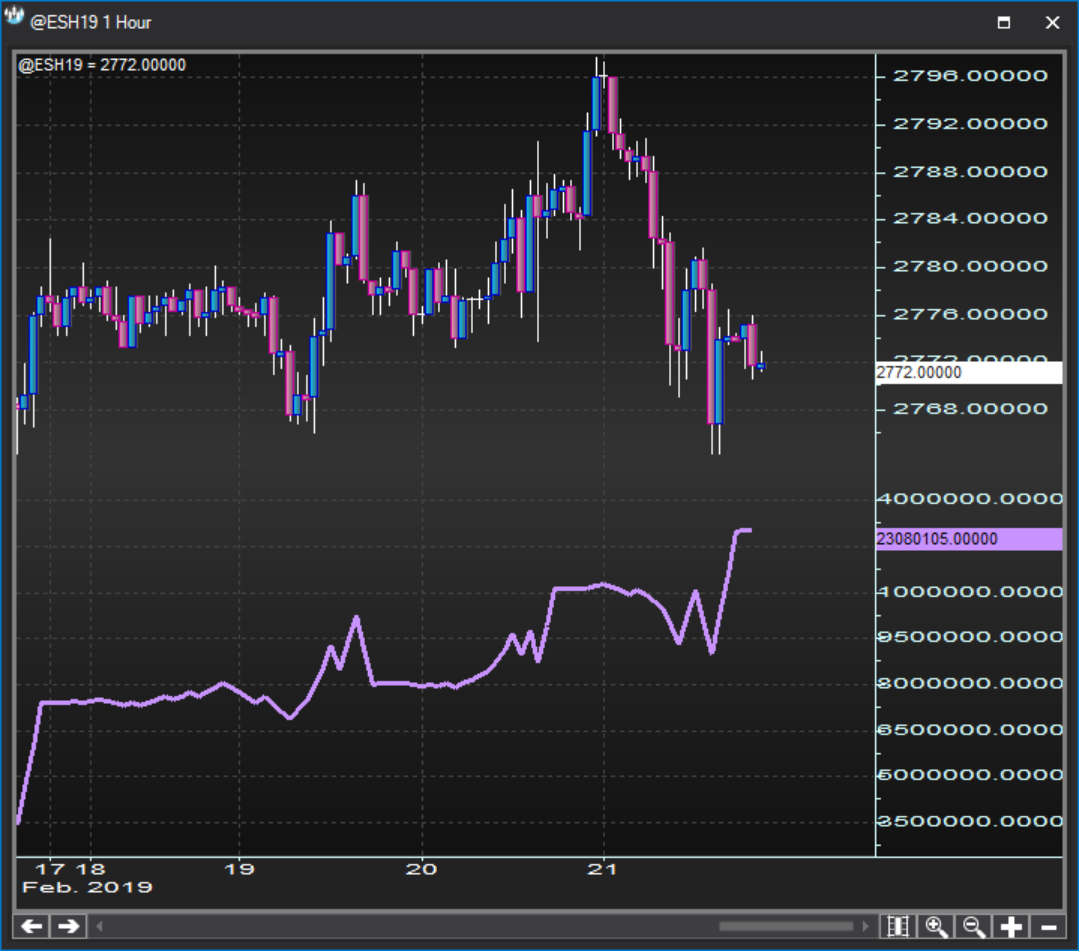The image size is (1079, 951).
Task: Click the horizontal scrollbar left arrow
Action: 99,926
